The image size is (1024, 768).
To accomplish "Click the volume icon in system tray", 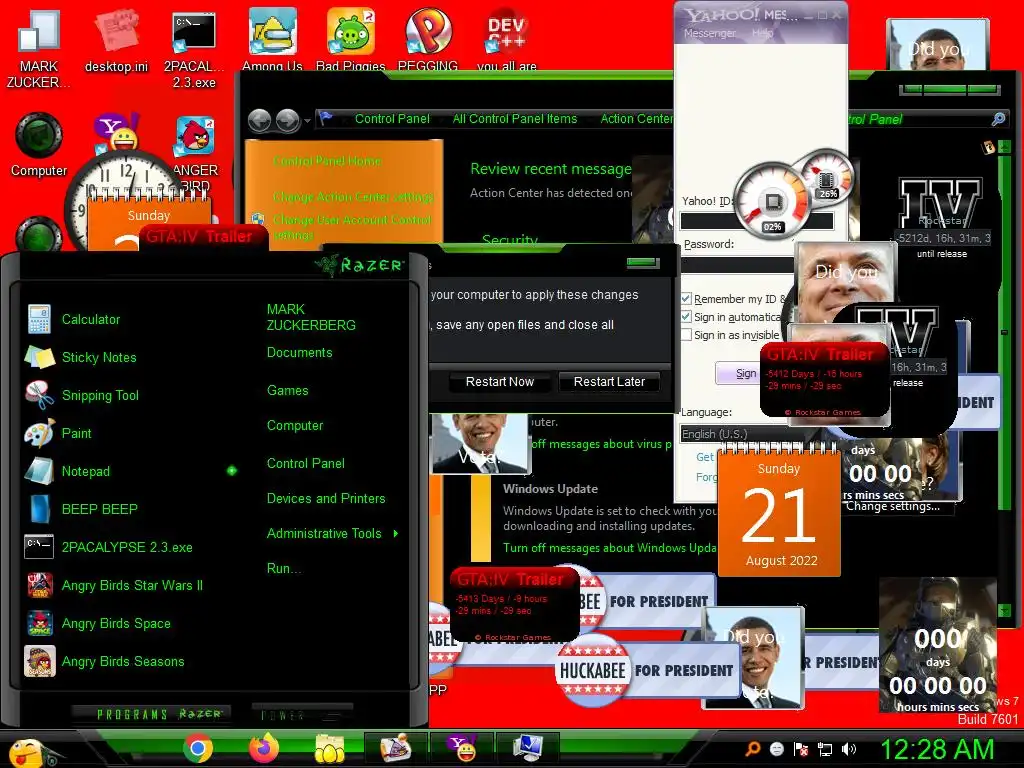I will (849, 749).
